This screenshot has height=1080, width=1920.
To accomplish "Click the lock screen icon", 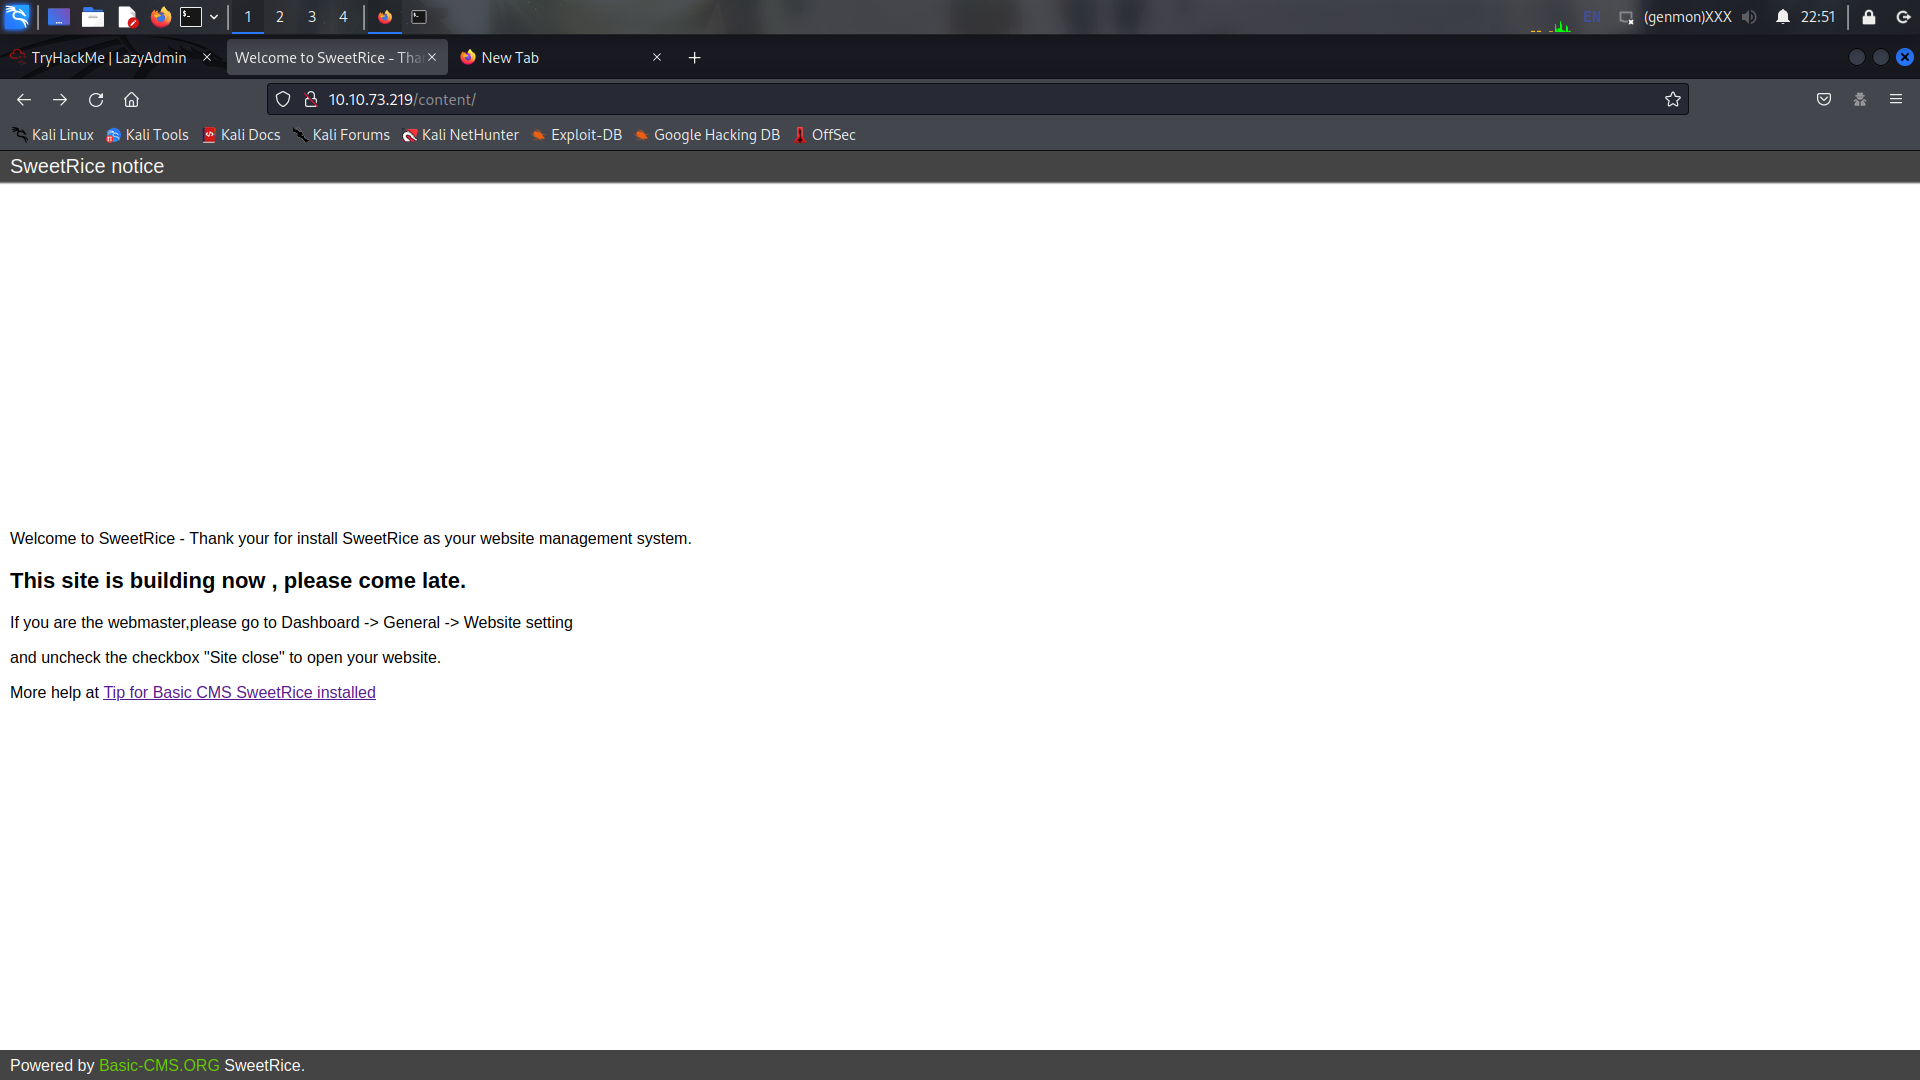I will tap(1868, 17).
